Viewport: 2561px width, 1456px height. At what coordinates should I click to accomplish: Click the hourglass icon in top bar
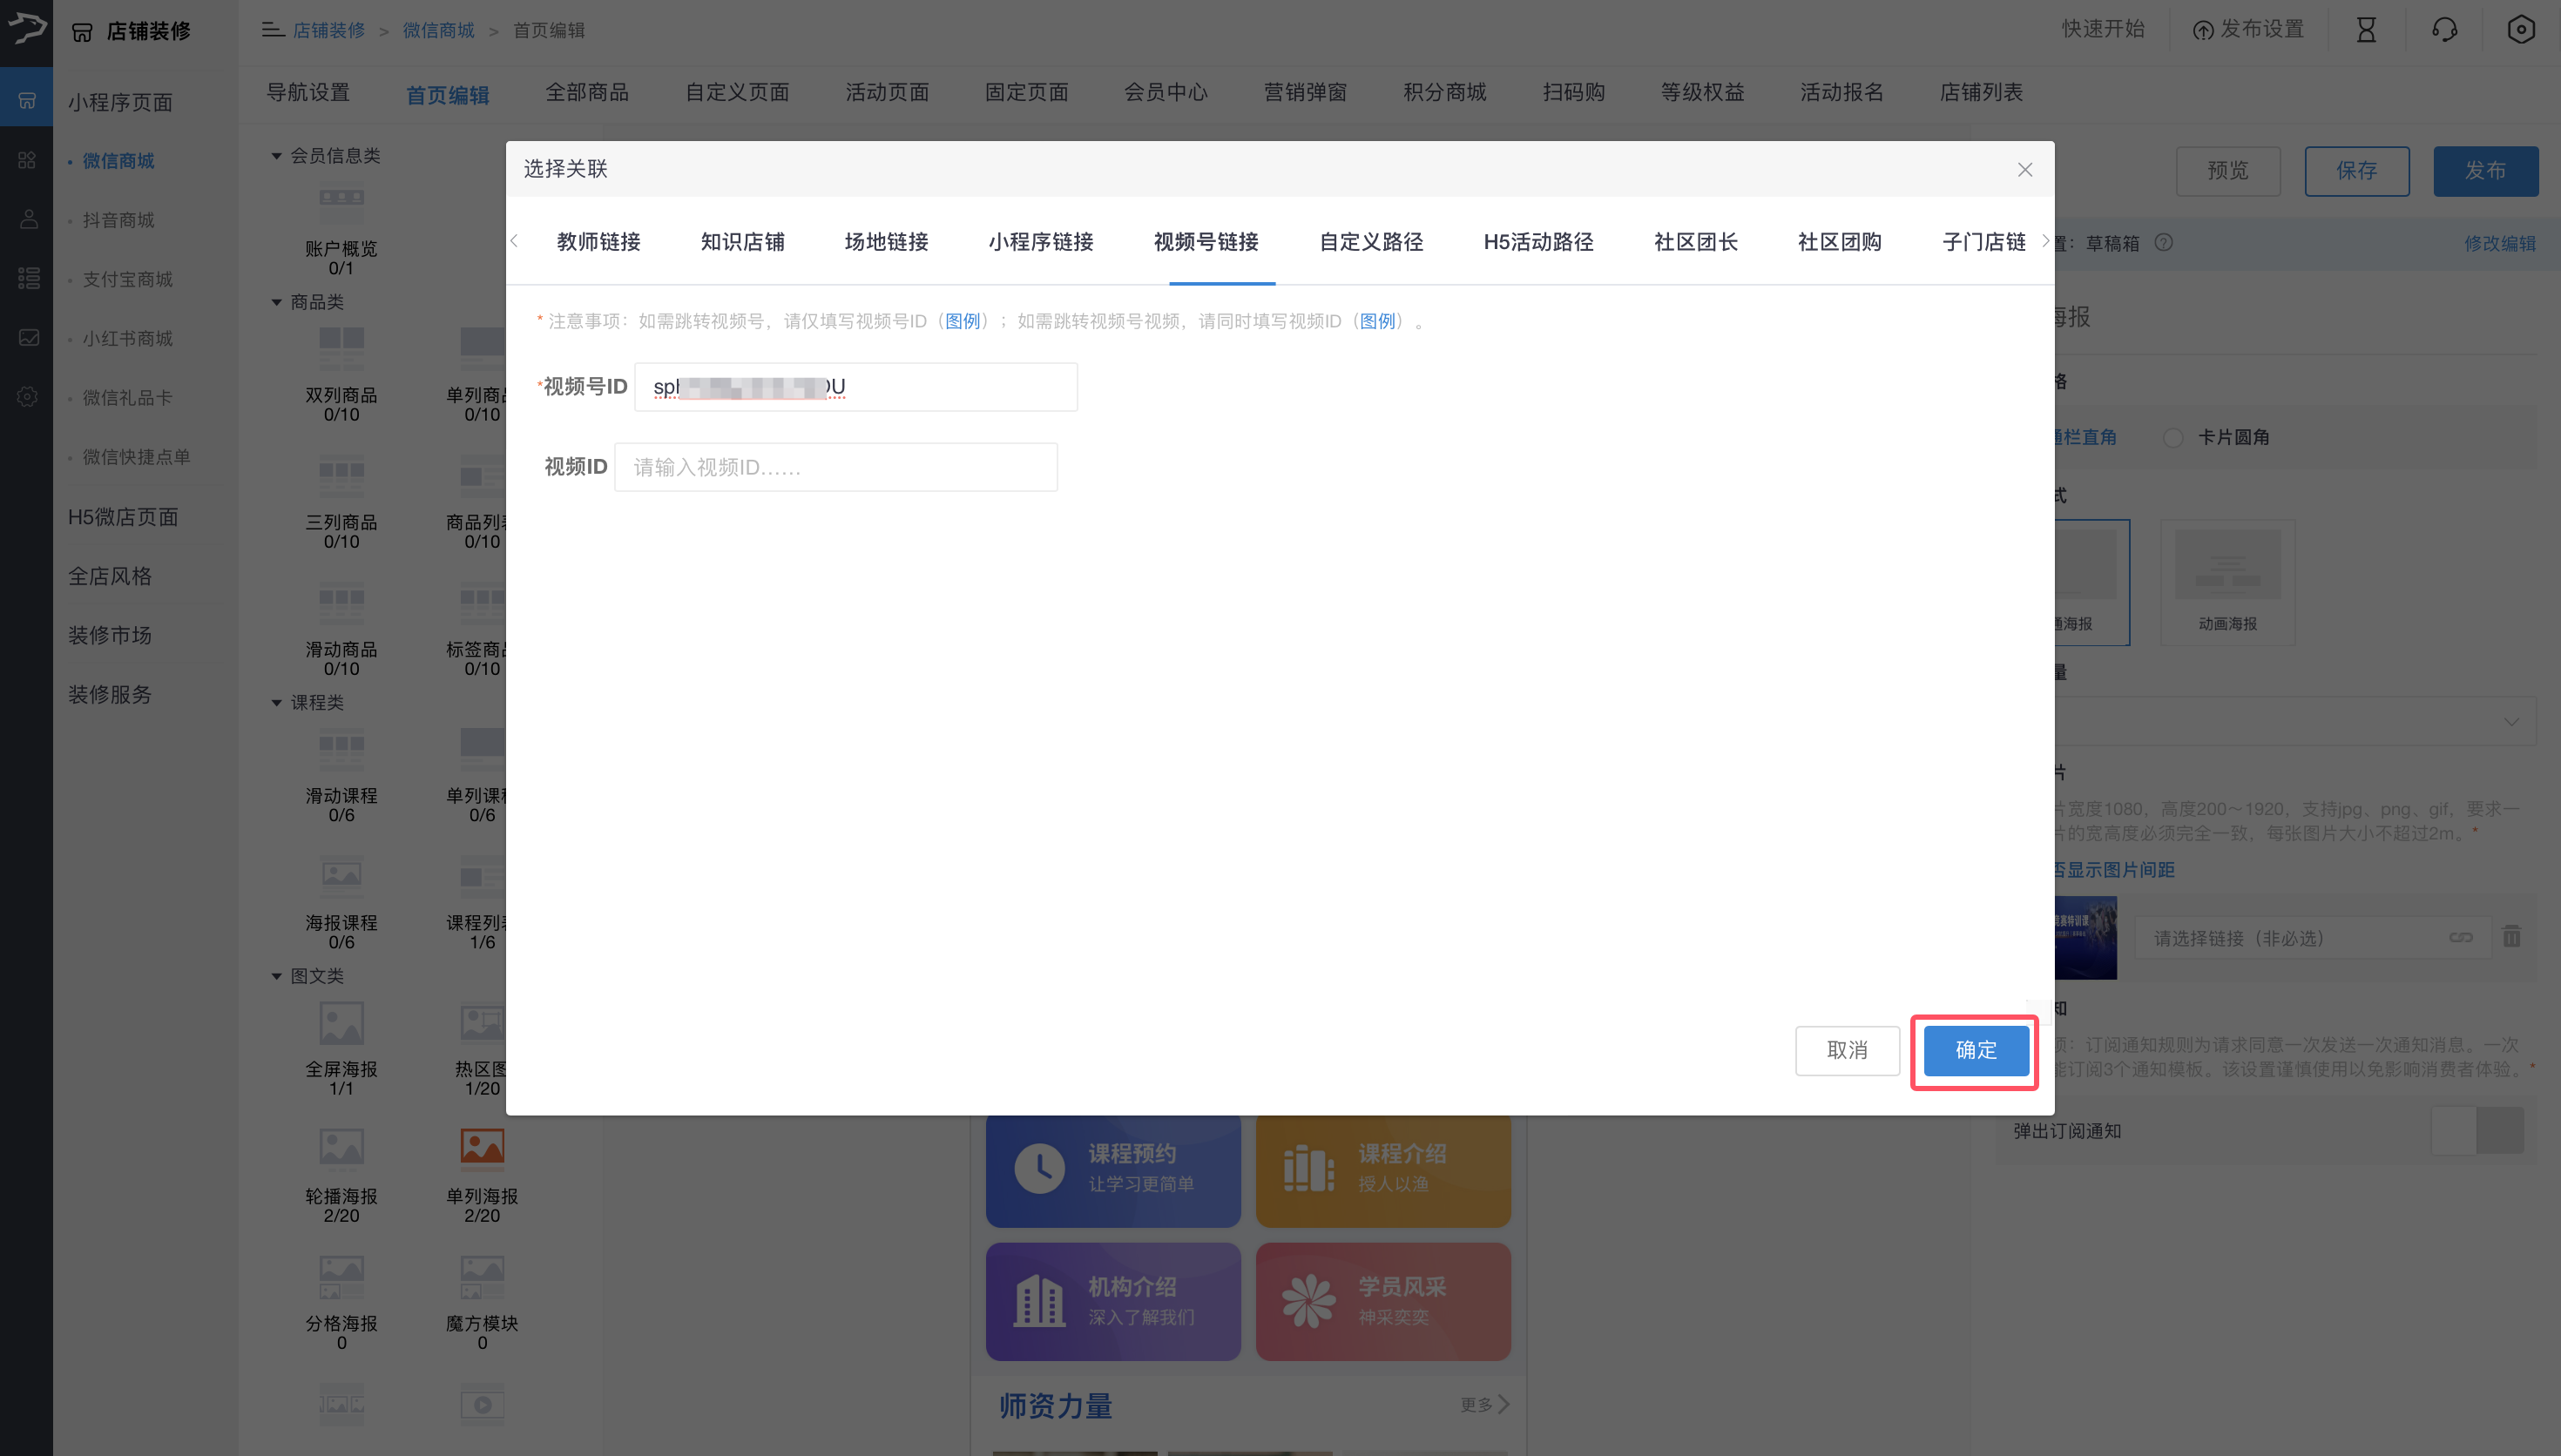click(x=2366, y=30)
